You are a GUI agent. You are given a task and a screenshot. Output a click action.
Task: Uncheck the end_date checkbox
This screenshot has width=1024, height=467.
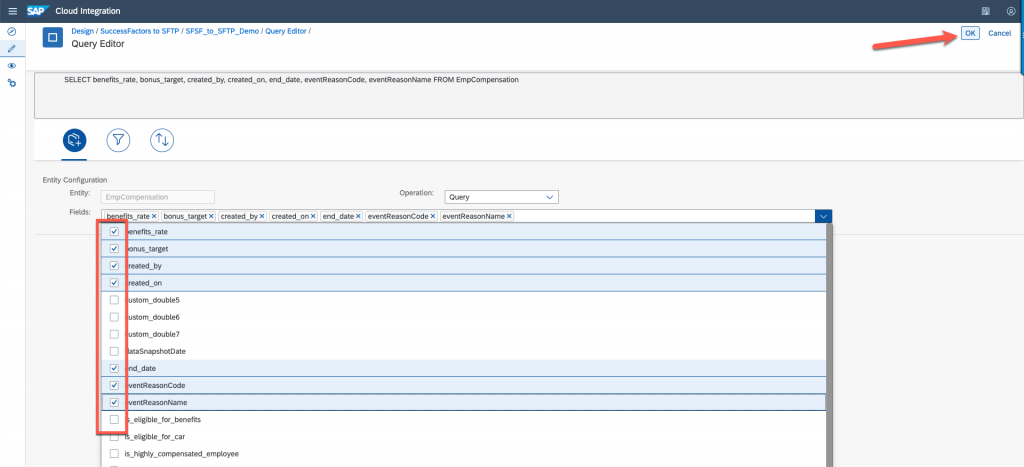click(114, 368)
